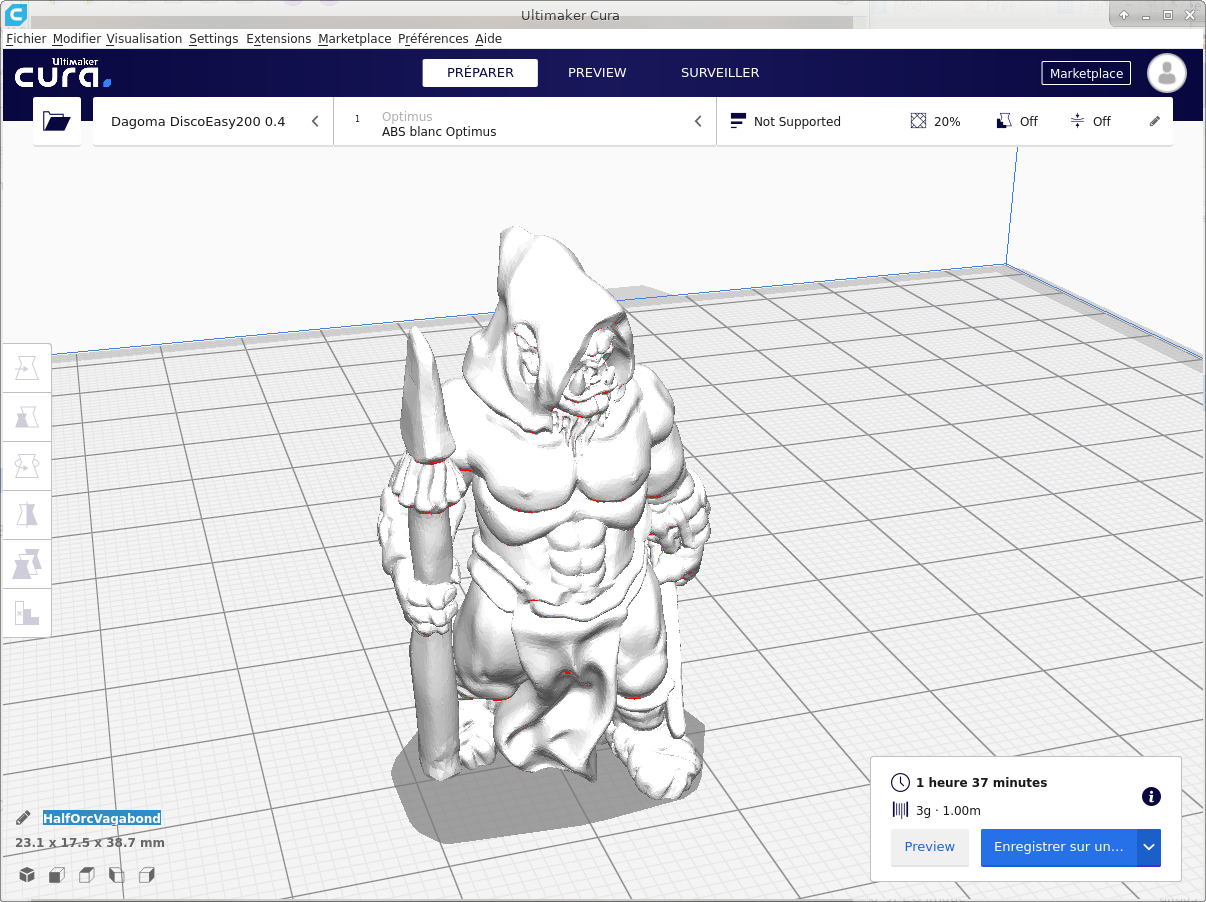This screenshot has height=902, width=1206.
Task: Select the Support Blocker tool
Action: pos(27,613)
